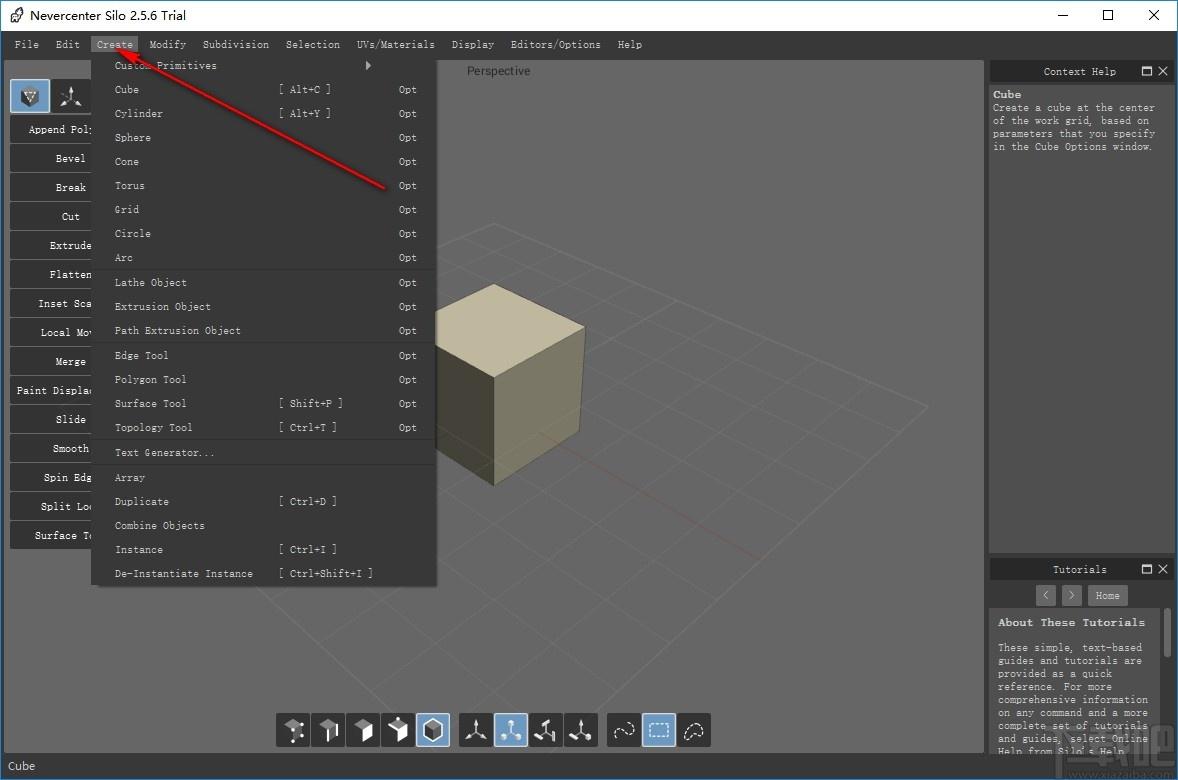Click the Extrude button in left panel
The width and height of the screenshot is (1178, 780).
pos(51,246)
